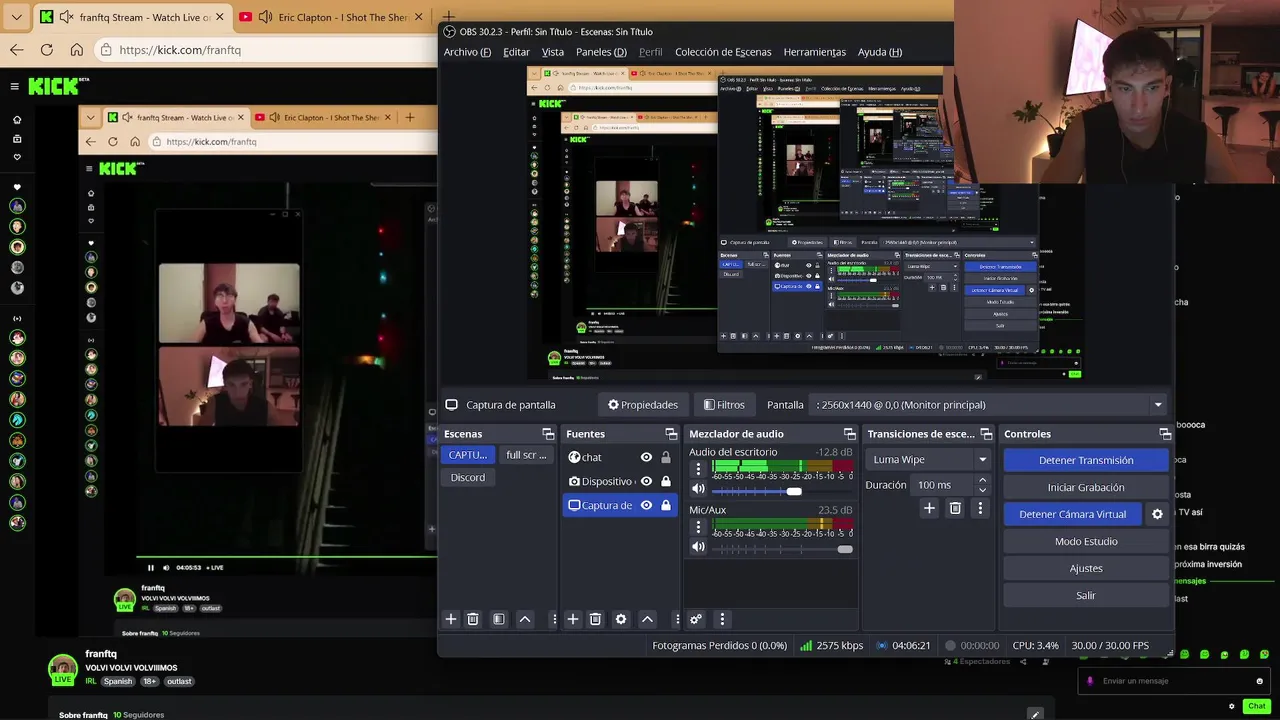
Task: Open advanced audio properties gears icon
Action: [x=696, y=619]
